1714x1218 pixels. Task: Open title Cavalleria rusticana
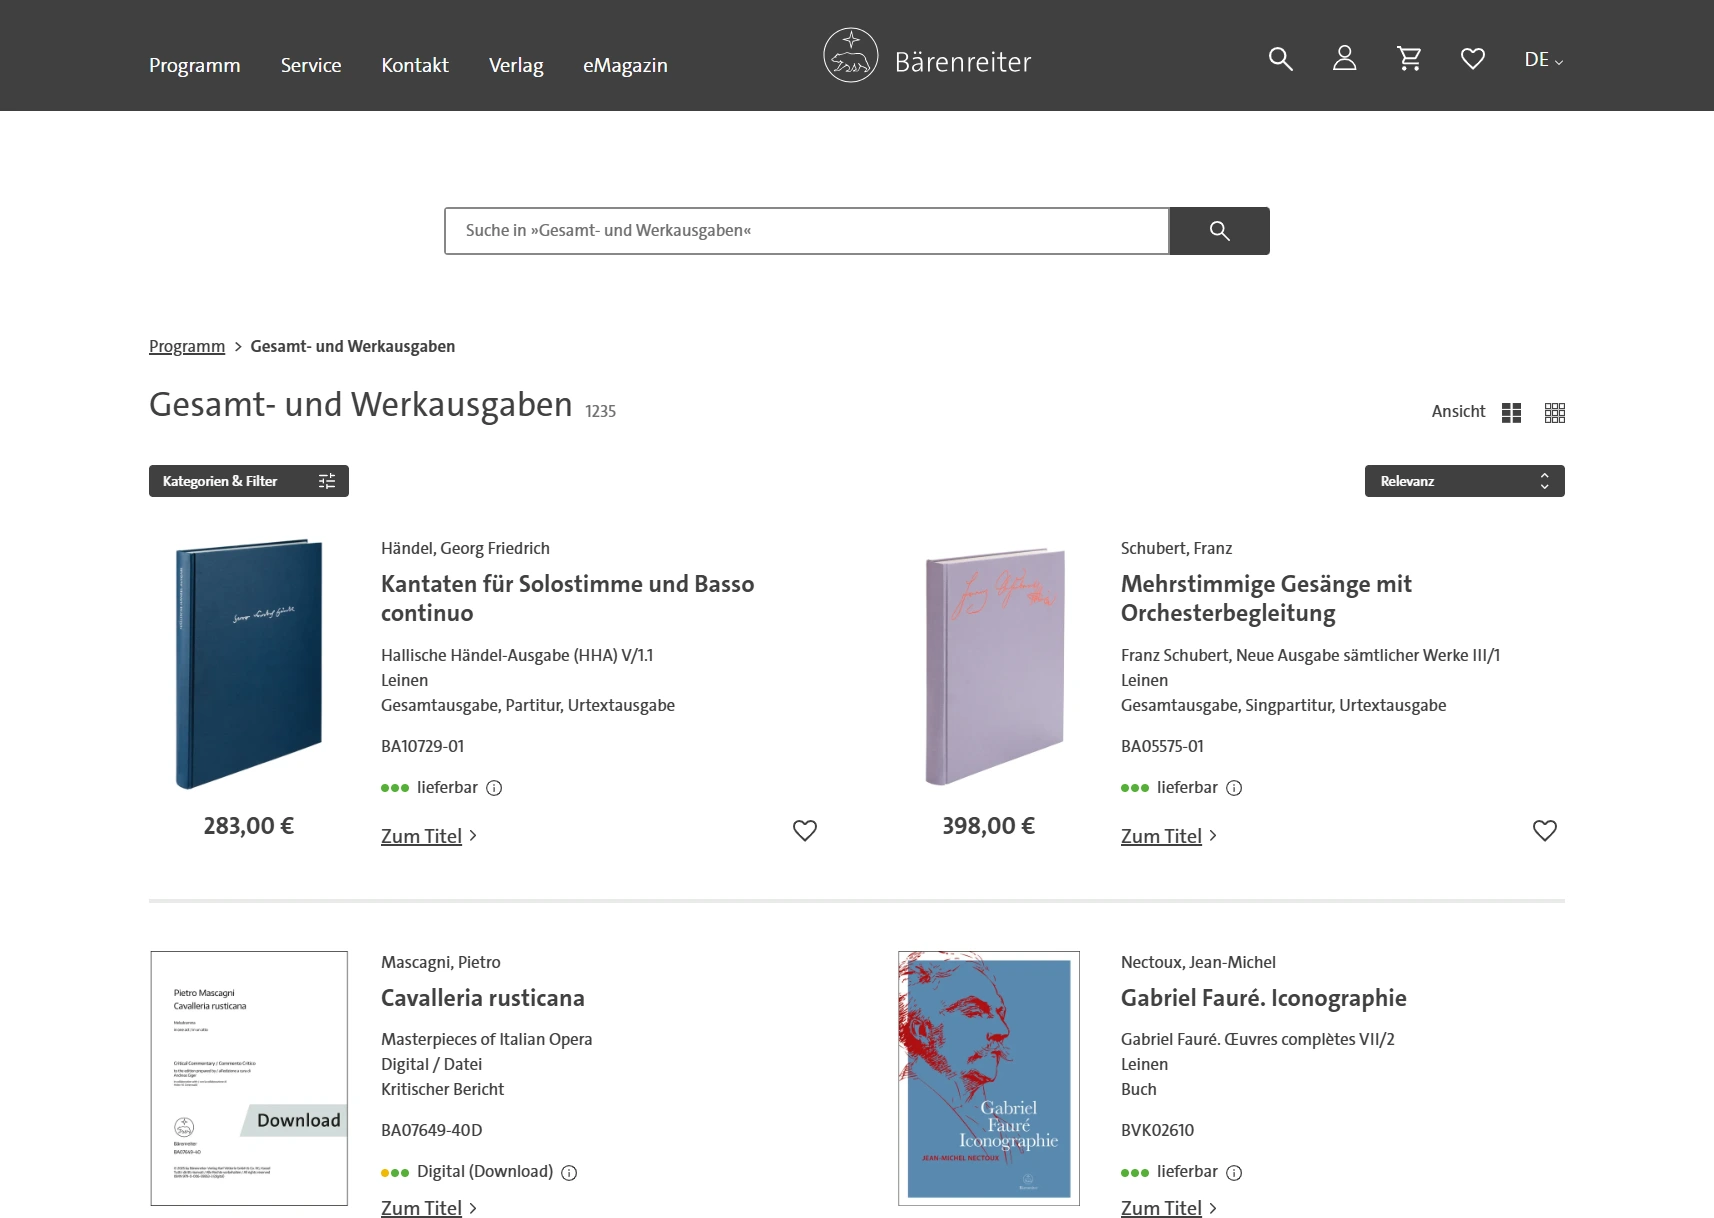(483, 998)
